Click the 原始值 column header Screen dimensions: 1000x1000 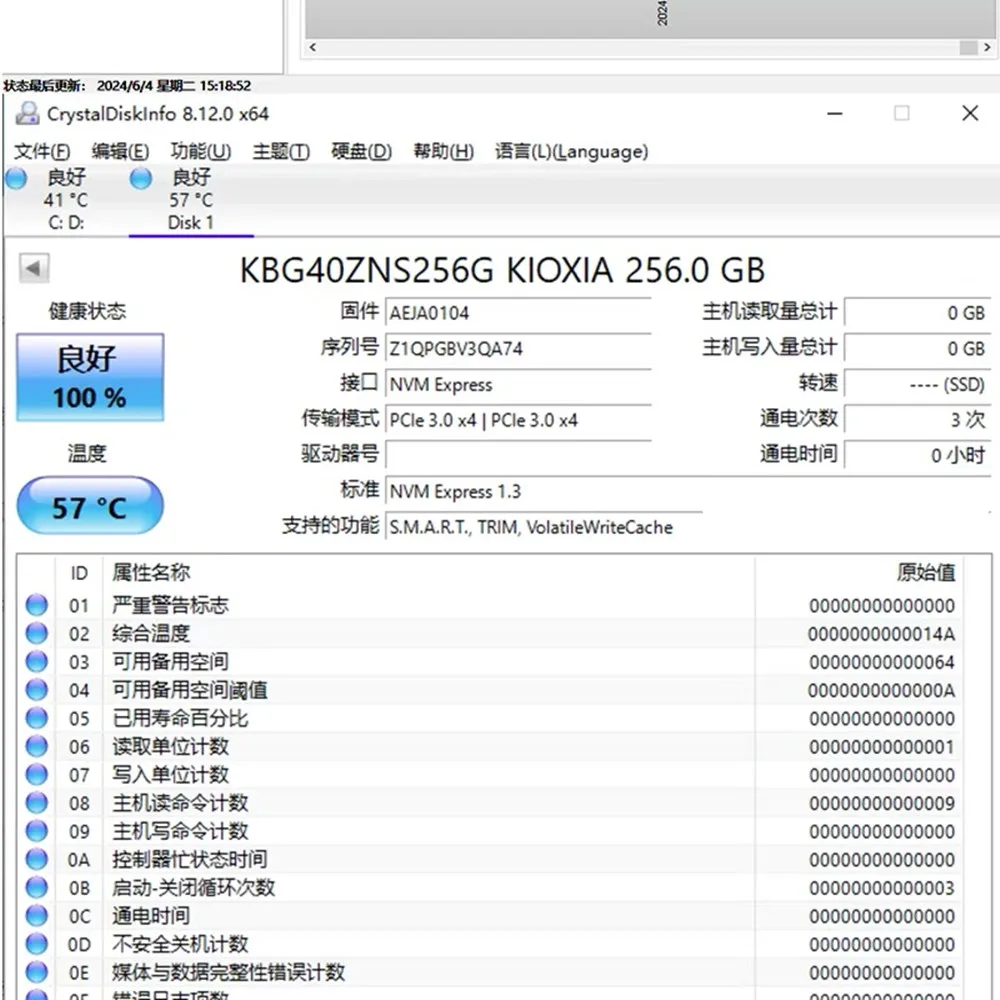[925, 573]
